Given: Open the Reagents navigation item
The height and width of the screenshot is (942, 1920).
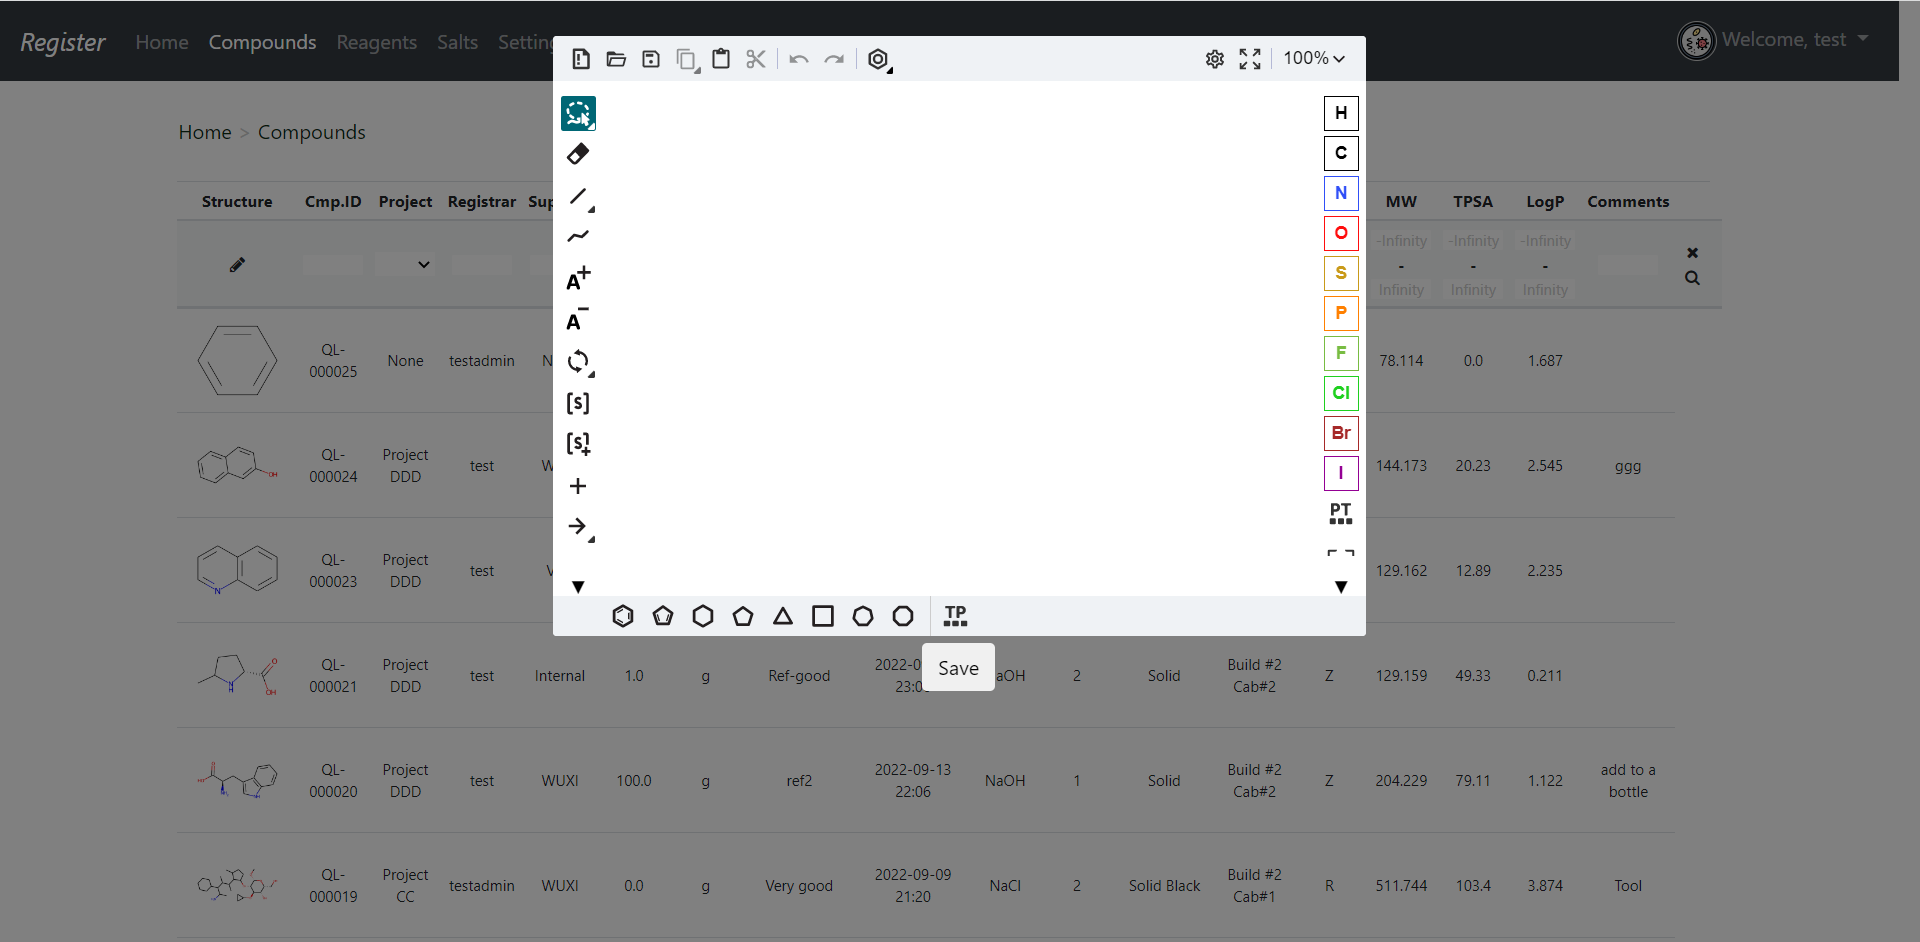Looking at the screenshot, I should [x=376, y=42].
